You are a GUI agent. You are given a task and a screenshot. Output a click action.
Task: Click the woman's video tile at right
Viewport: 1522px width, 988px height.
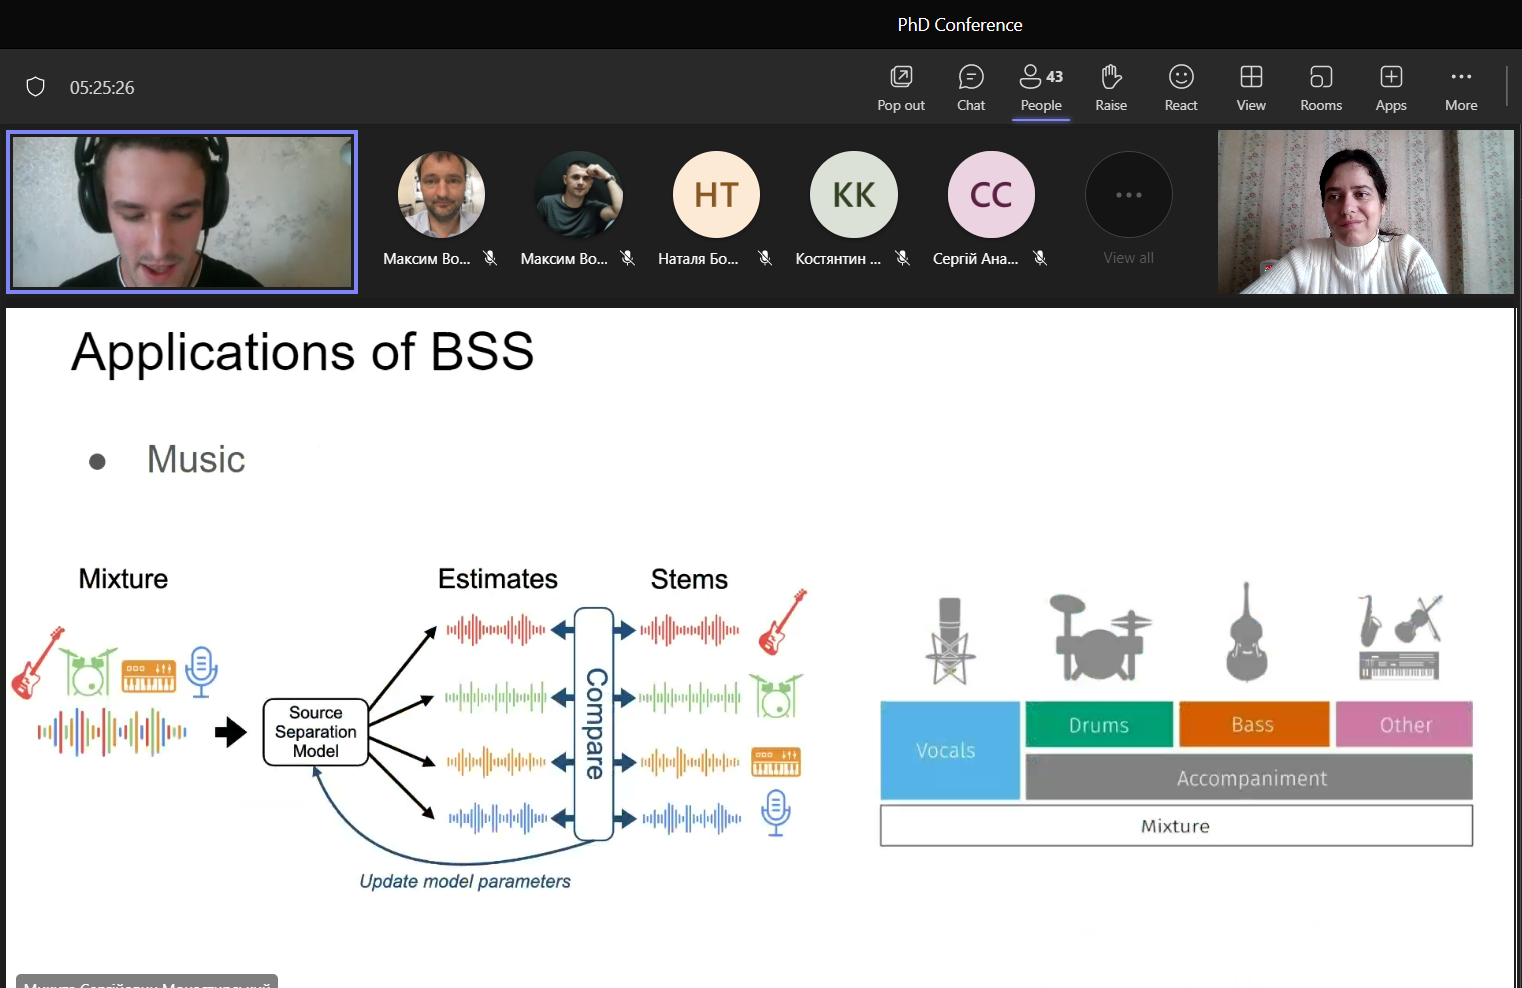pos(1364,212)
